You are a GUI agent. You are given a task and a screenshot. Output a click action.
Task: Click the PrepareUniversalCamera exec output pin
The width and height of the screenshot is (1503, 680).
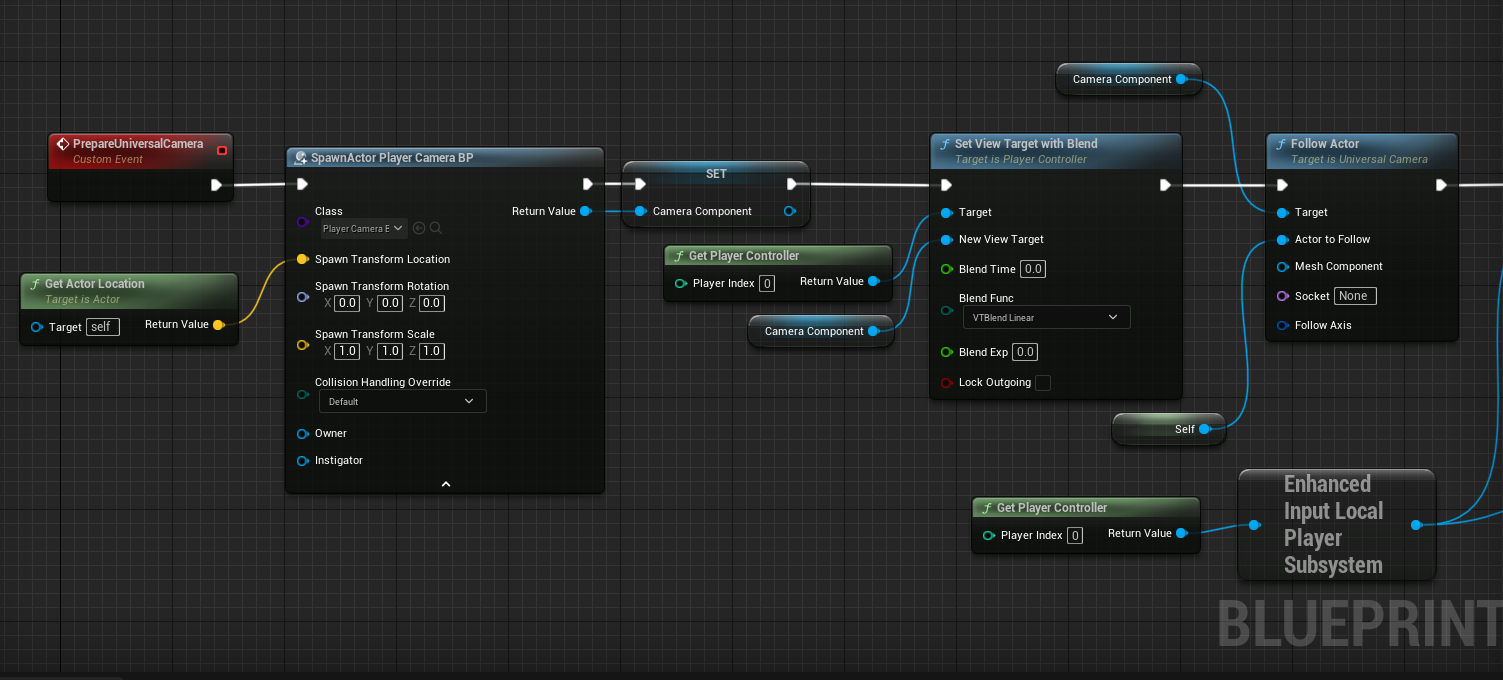pyautogui.click(x=216, y=185)
